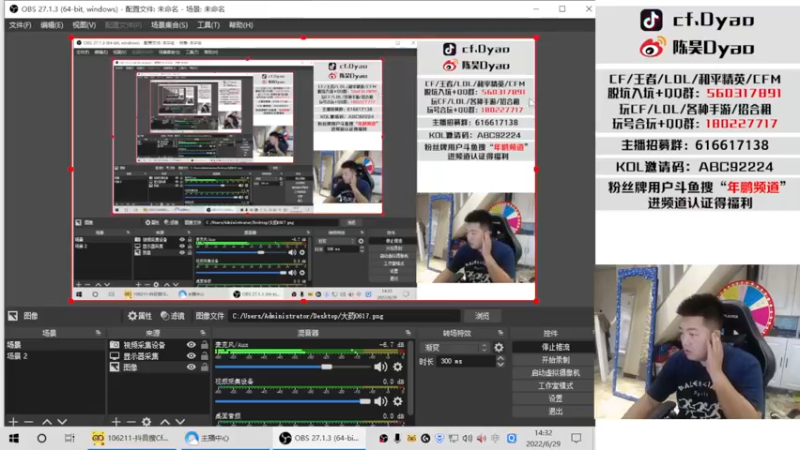Pop out the 混音器 dock panel

click(408, 333)
